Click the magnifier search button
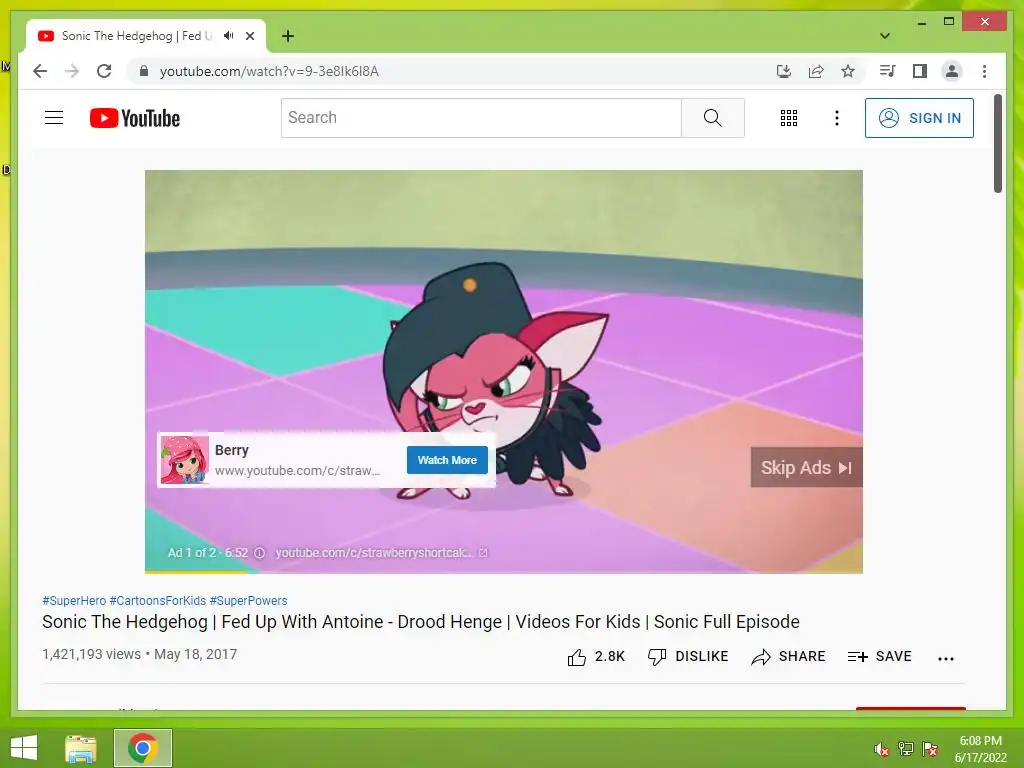This screenshot has width=1024, height=768. tap(712, 118)
